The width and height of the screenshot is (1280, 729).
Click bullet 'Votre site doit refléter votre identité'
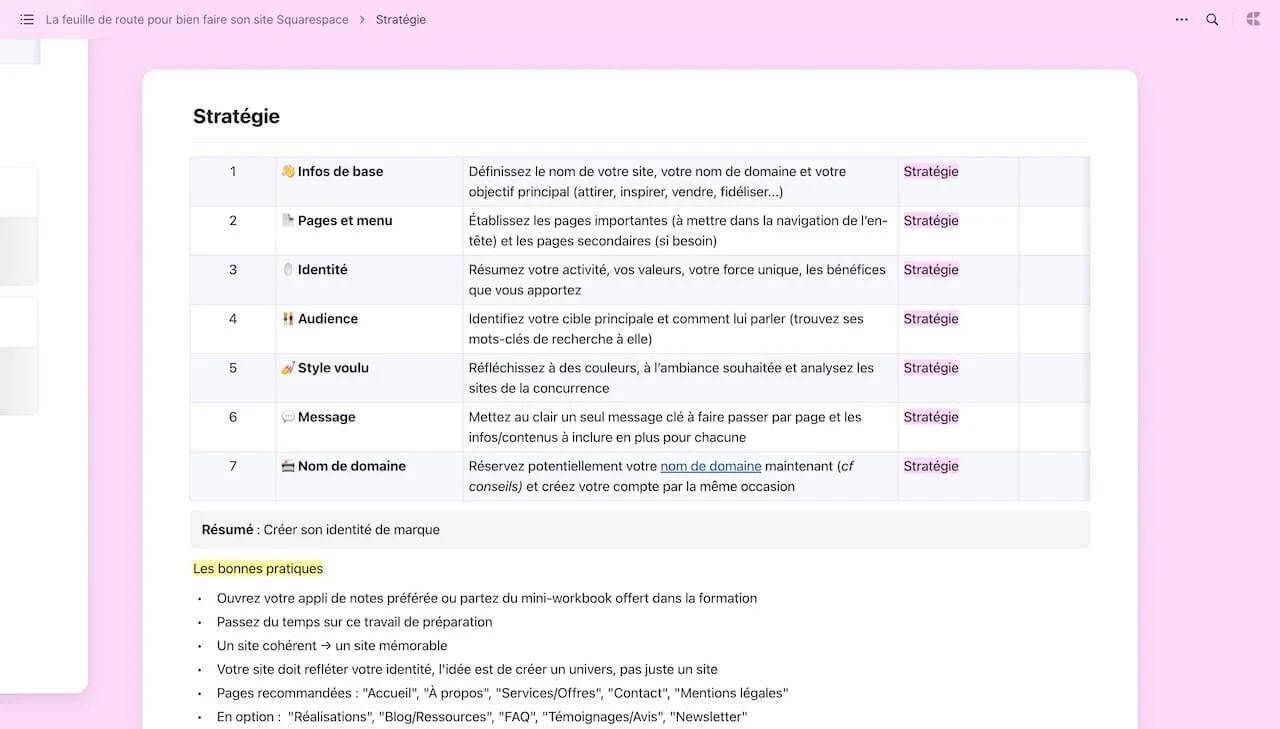(467, 670)
